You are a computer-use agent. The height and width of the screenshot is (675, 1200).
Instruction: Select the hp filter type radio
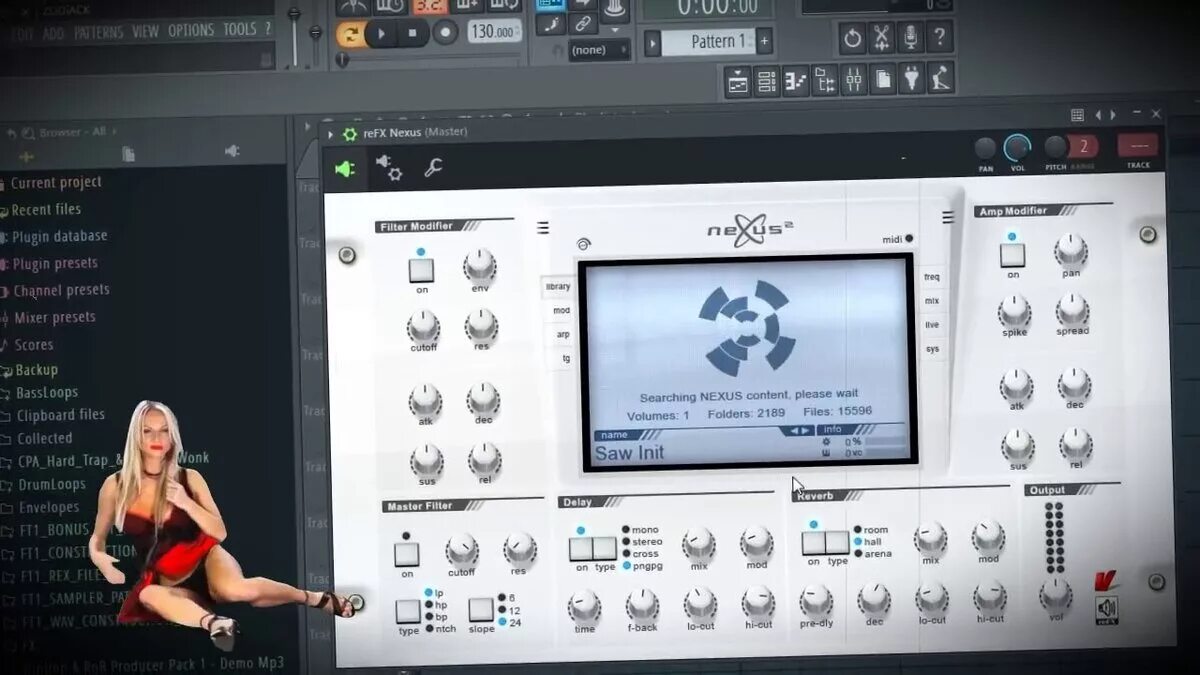(x=428, y=604)
